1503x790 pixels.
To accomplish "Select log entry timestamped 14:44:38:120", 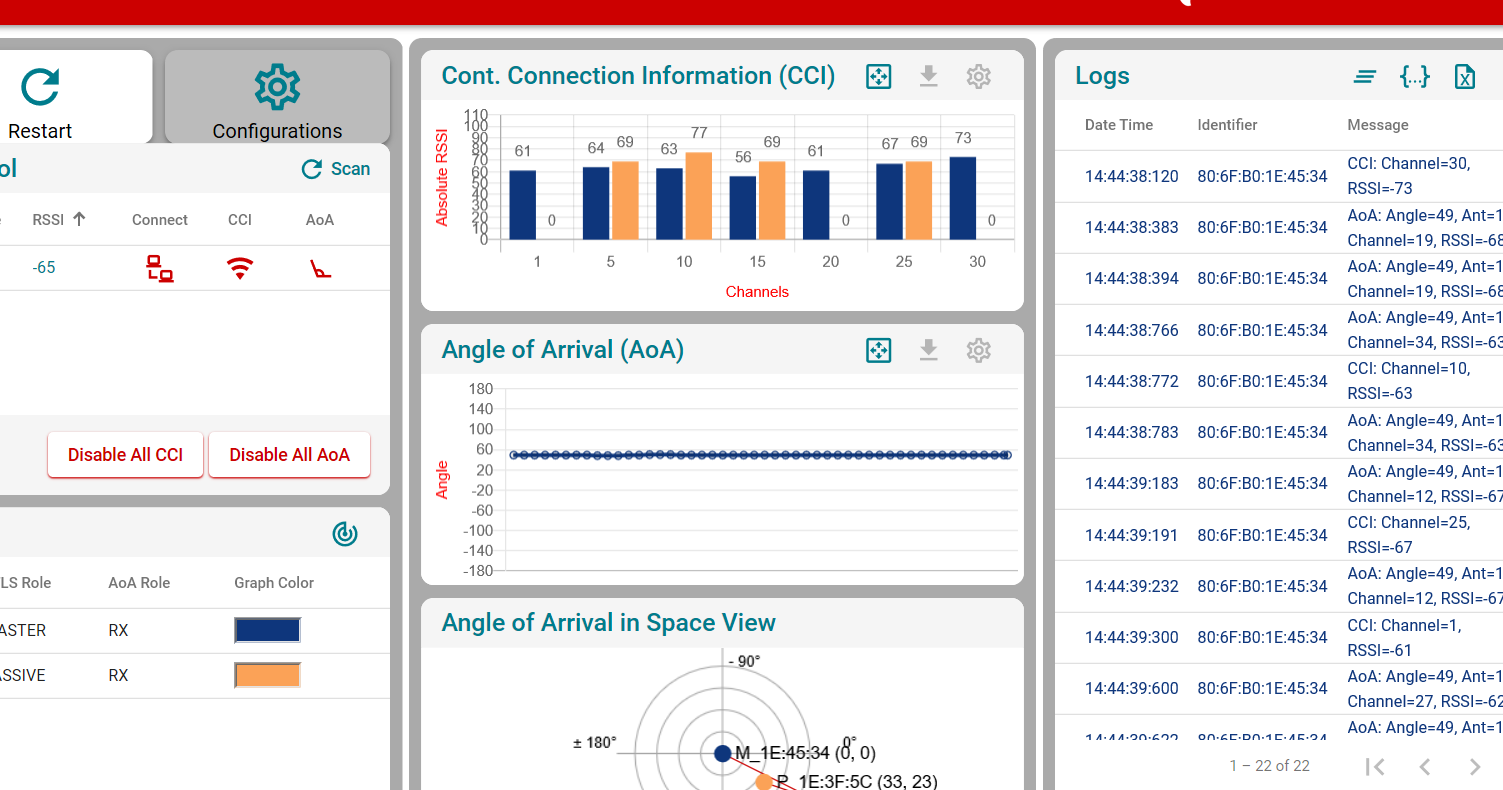I will pyautogui.click(x=1132, y=176).
